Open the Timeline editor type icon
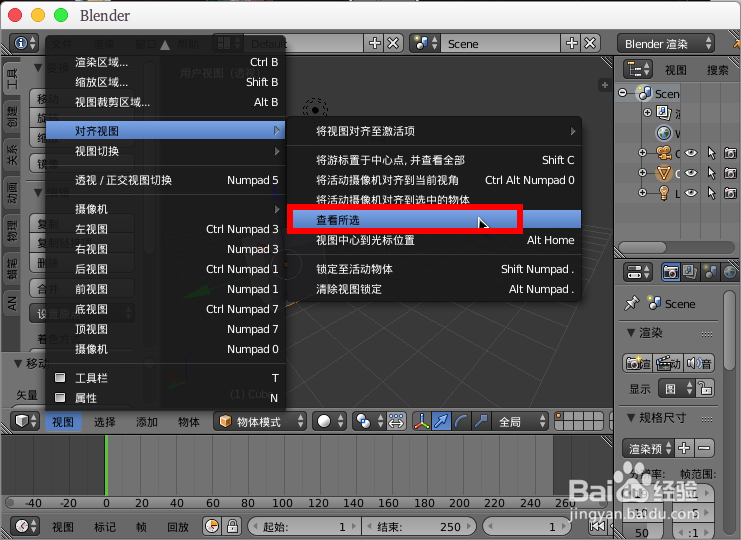This screenshot has height=540, width=741. 25,526
